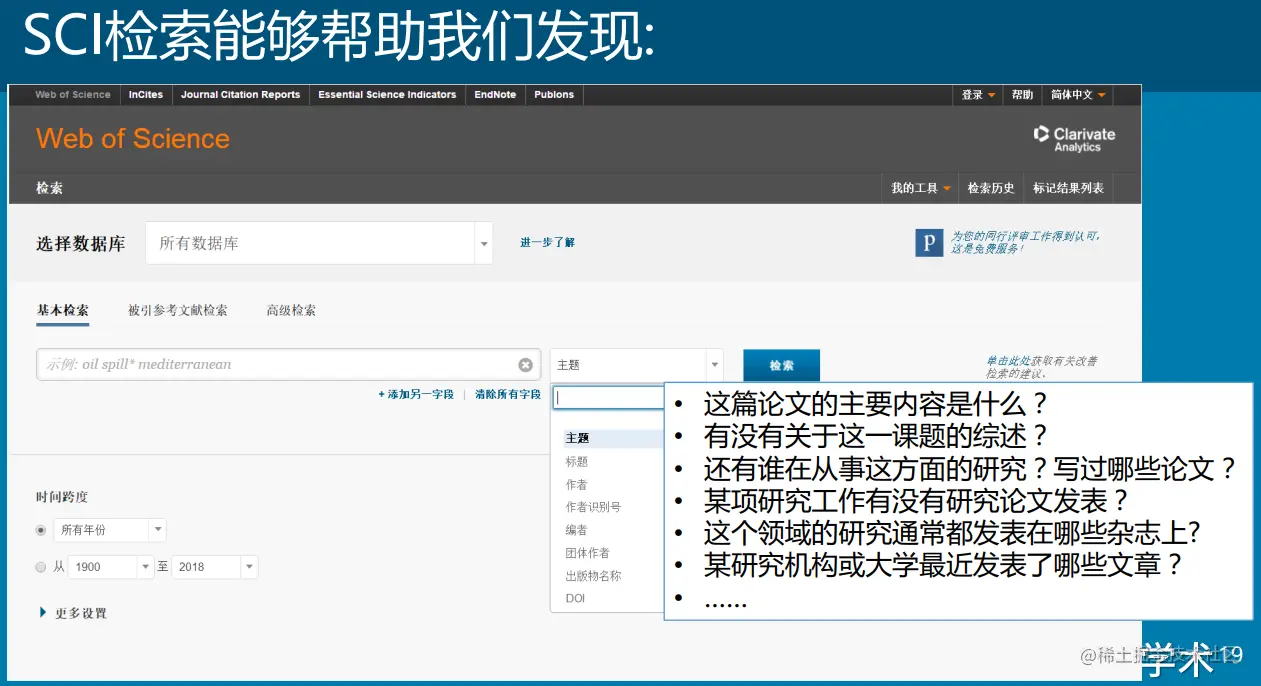Click the Publons P icon

tap(929, 243)
